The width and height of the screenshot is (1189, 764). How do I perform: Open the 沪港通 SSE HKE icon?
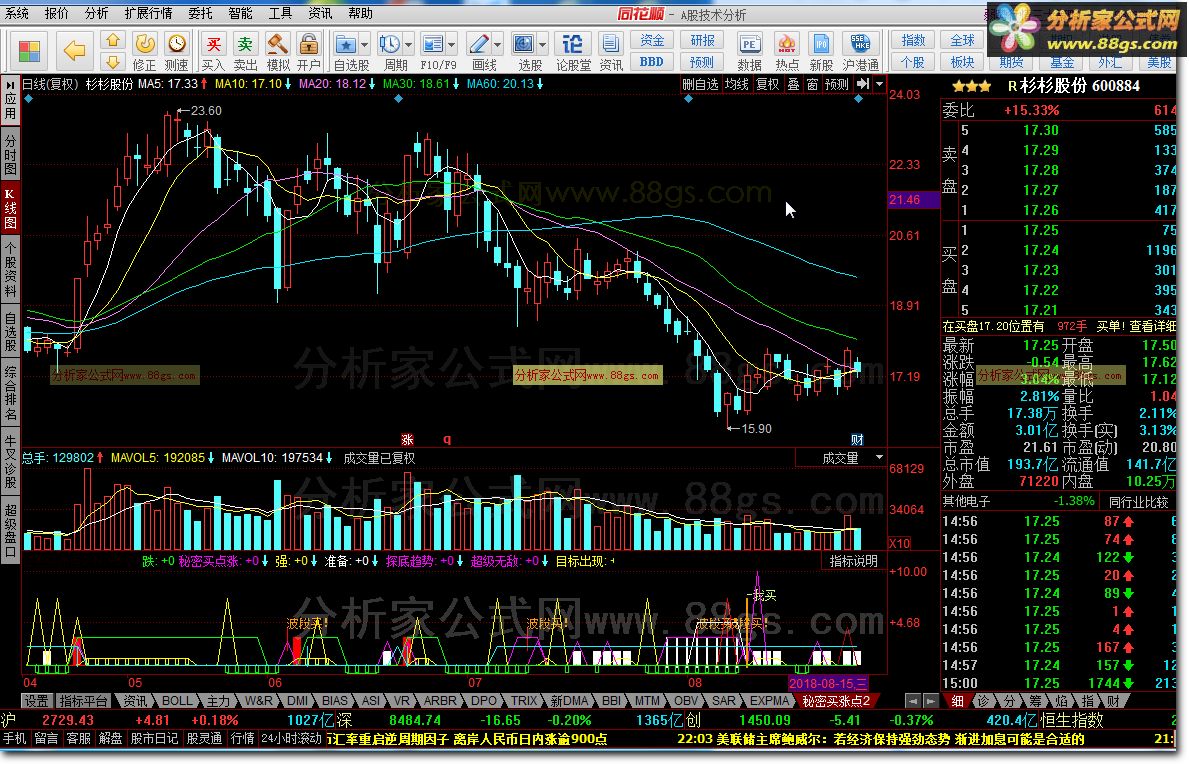(860, 44)
